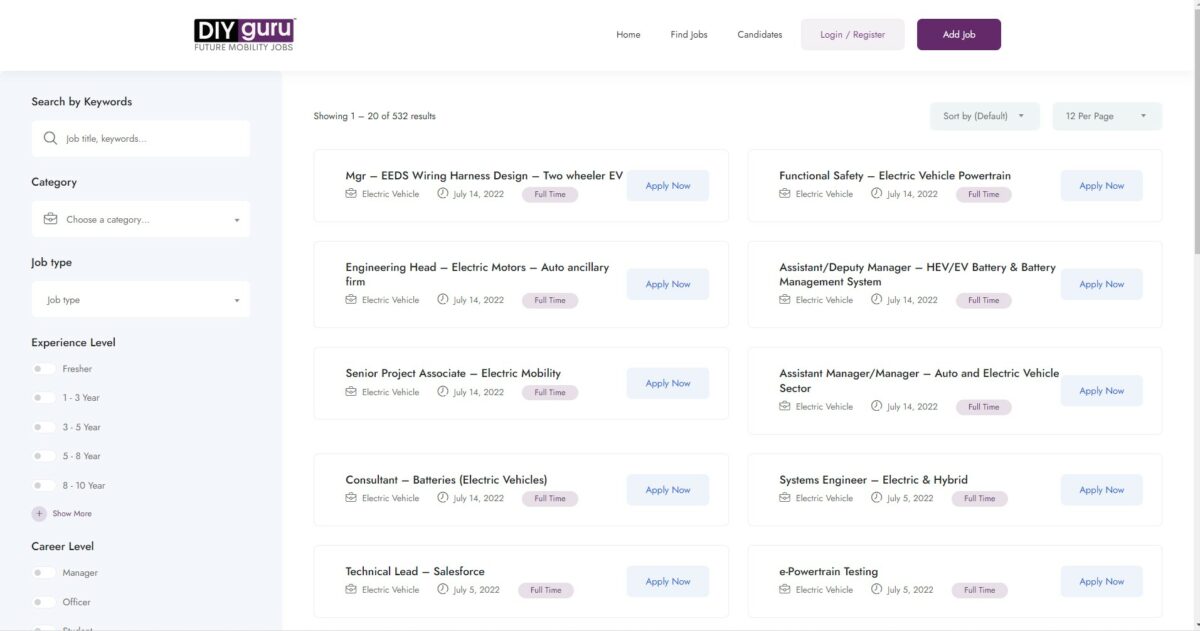
Task: Click the search magnifier icon
Action: click(51, 139)
